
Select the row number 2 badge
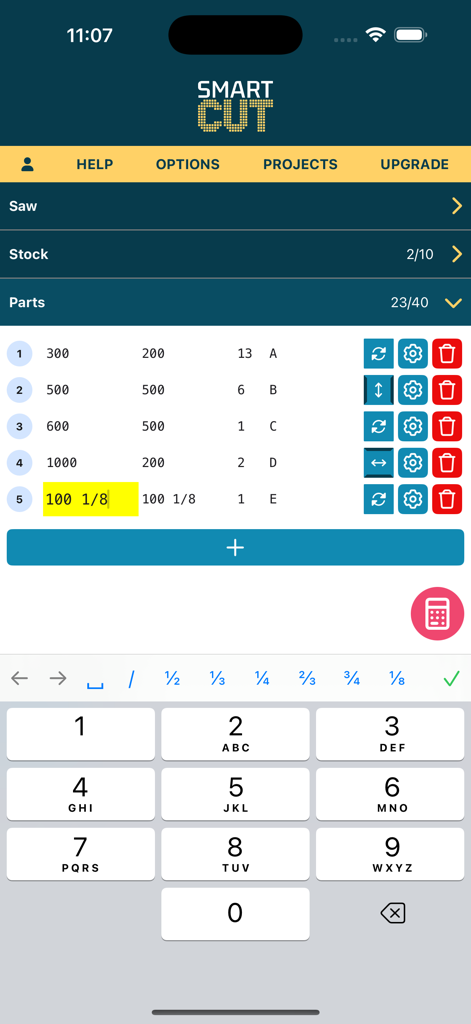click(x=20, y=390)
